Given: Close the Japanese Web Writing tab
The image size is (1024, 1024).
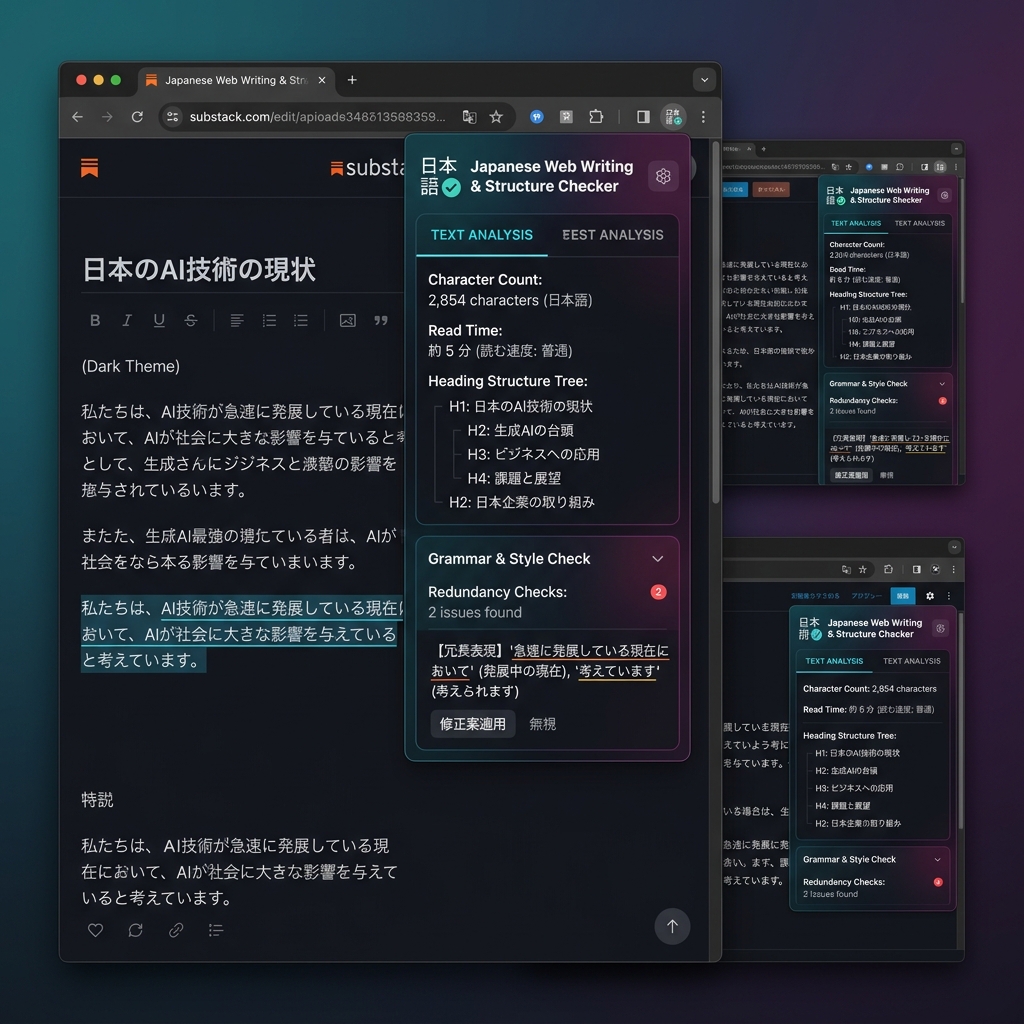Looking at the screenshot, I should point(321,80).
